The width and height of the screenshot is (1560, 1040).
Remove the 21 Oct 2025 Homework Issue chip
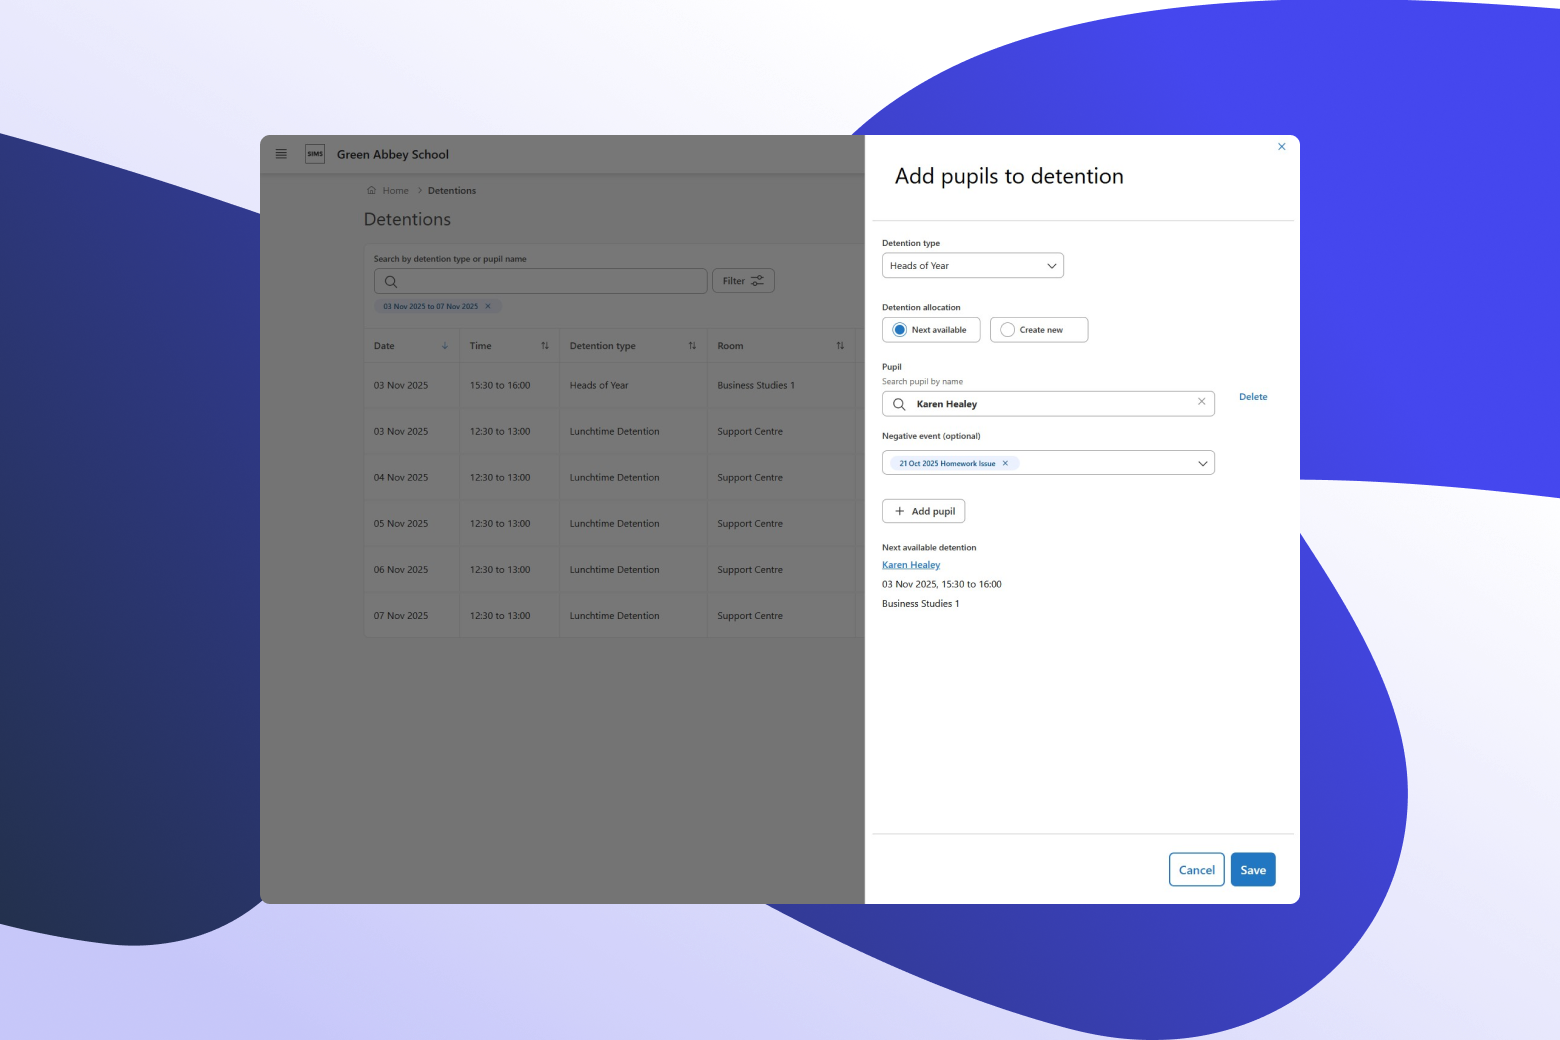click(1005, 463)
